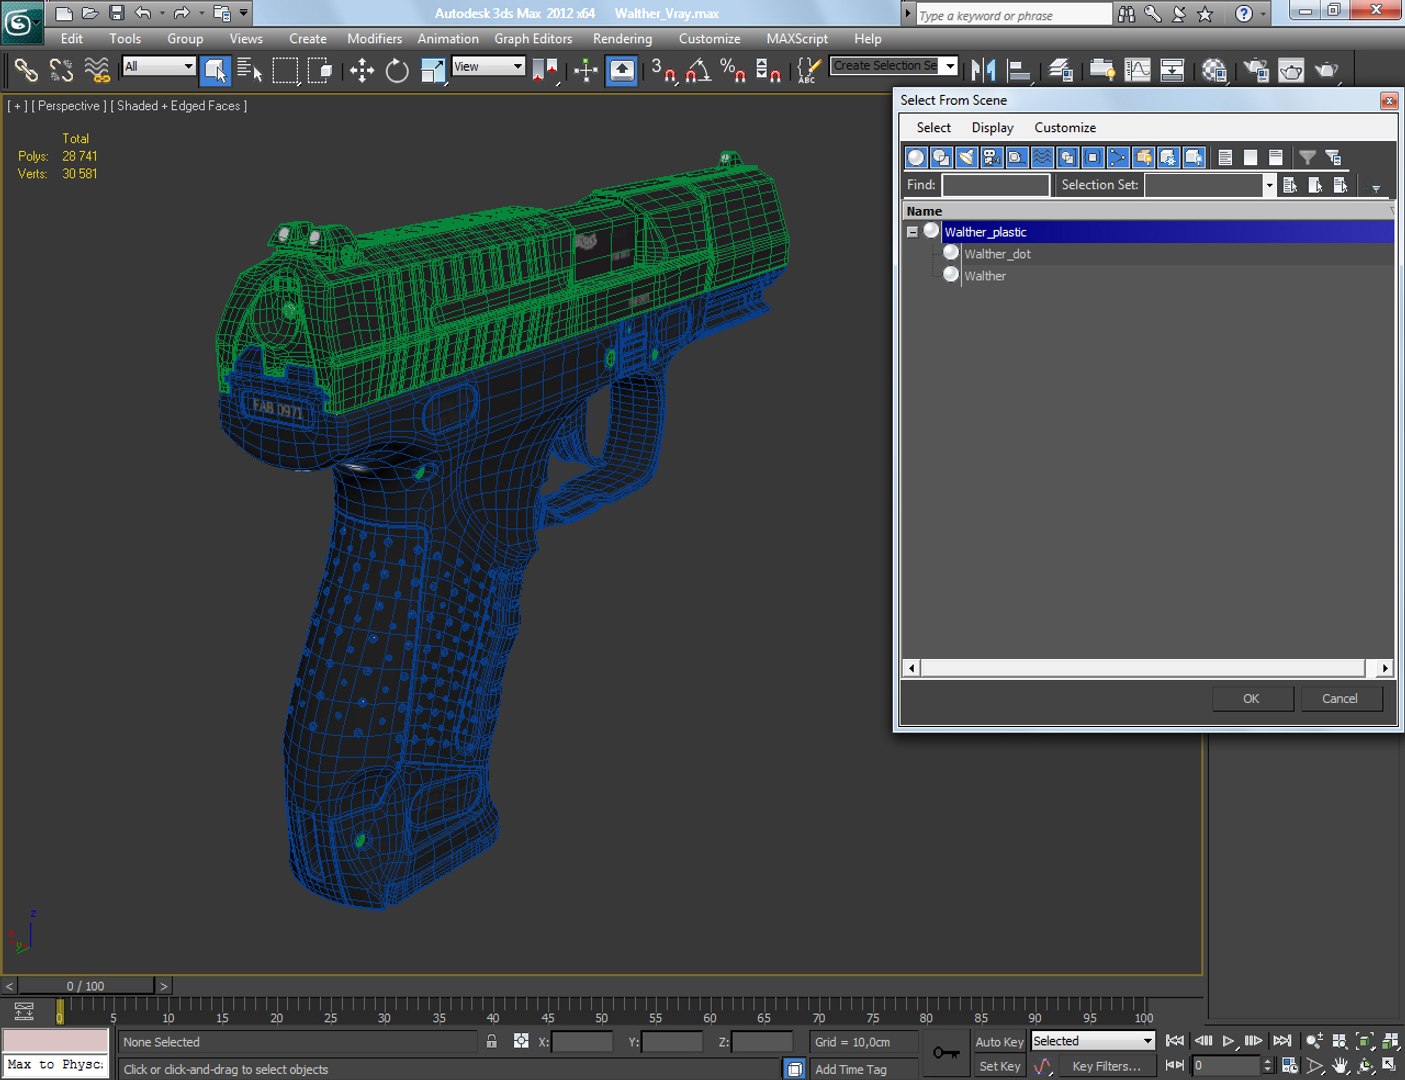This screenshot has height=1080, width=1405.
Task: Click the Zoom Extents All icon
Action: tap(1389, 1041)
